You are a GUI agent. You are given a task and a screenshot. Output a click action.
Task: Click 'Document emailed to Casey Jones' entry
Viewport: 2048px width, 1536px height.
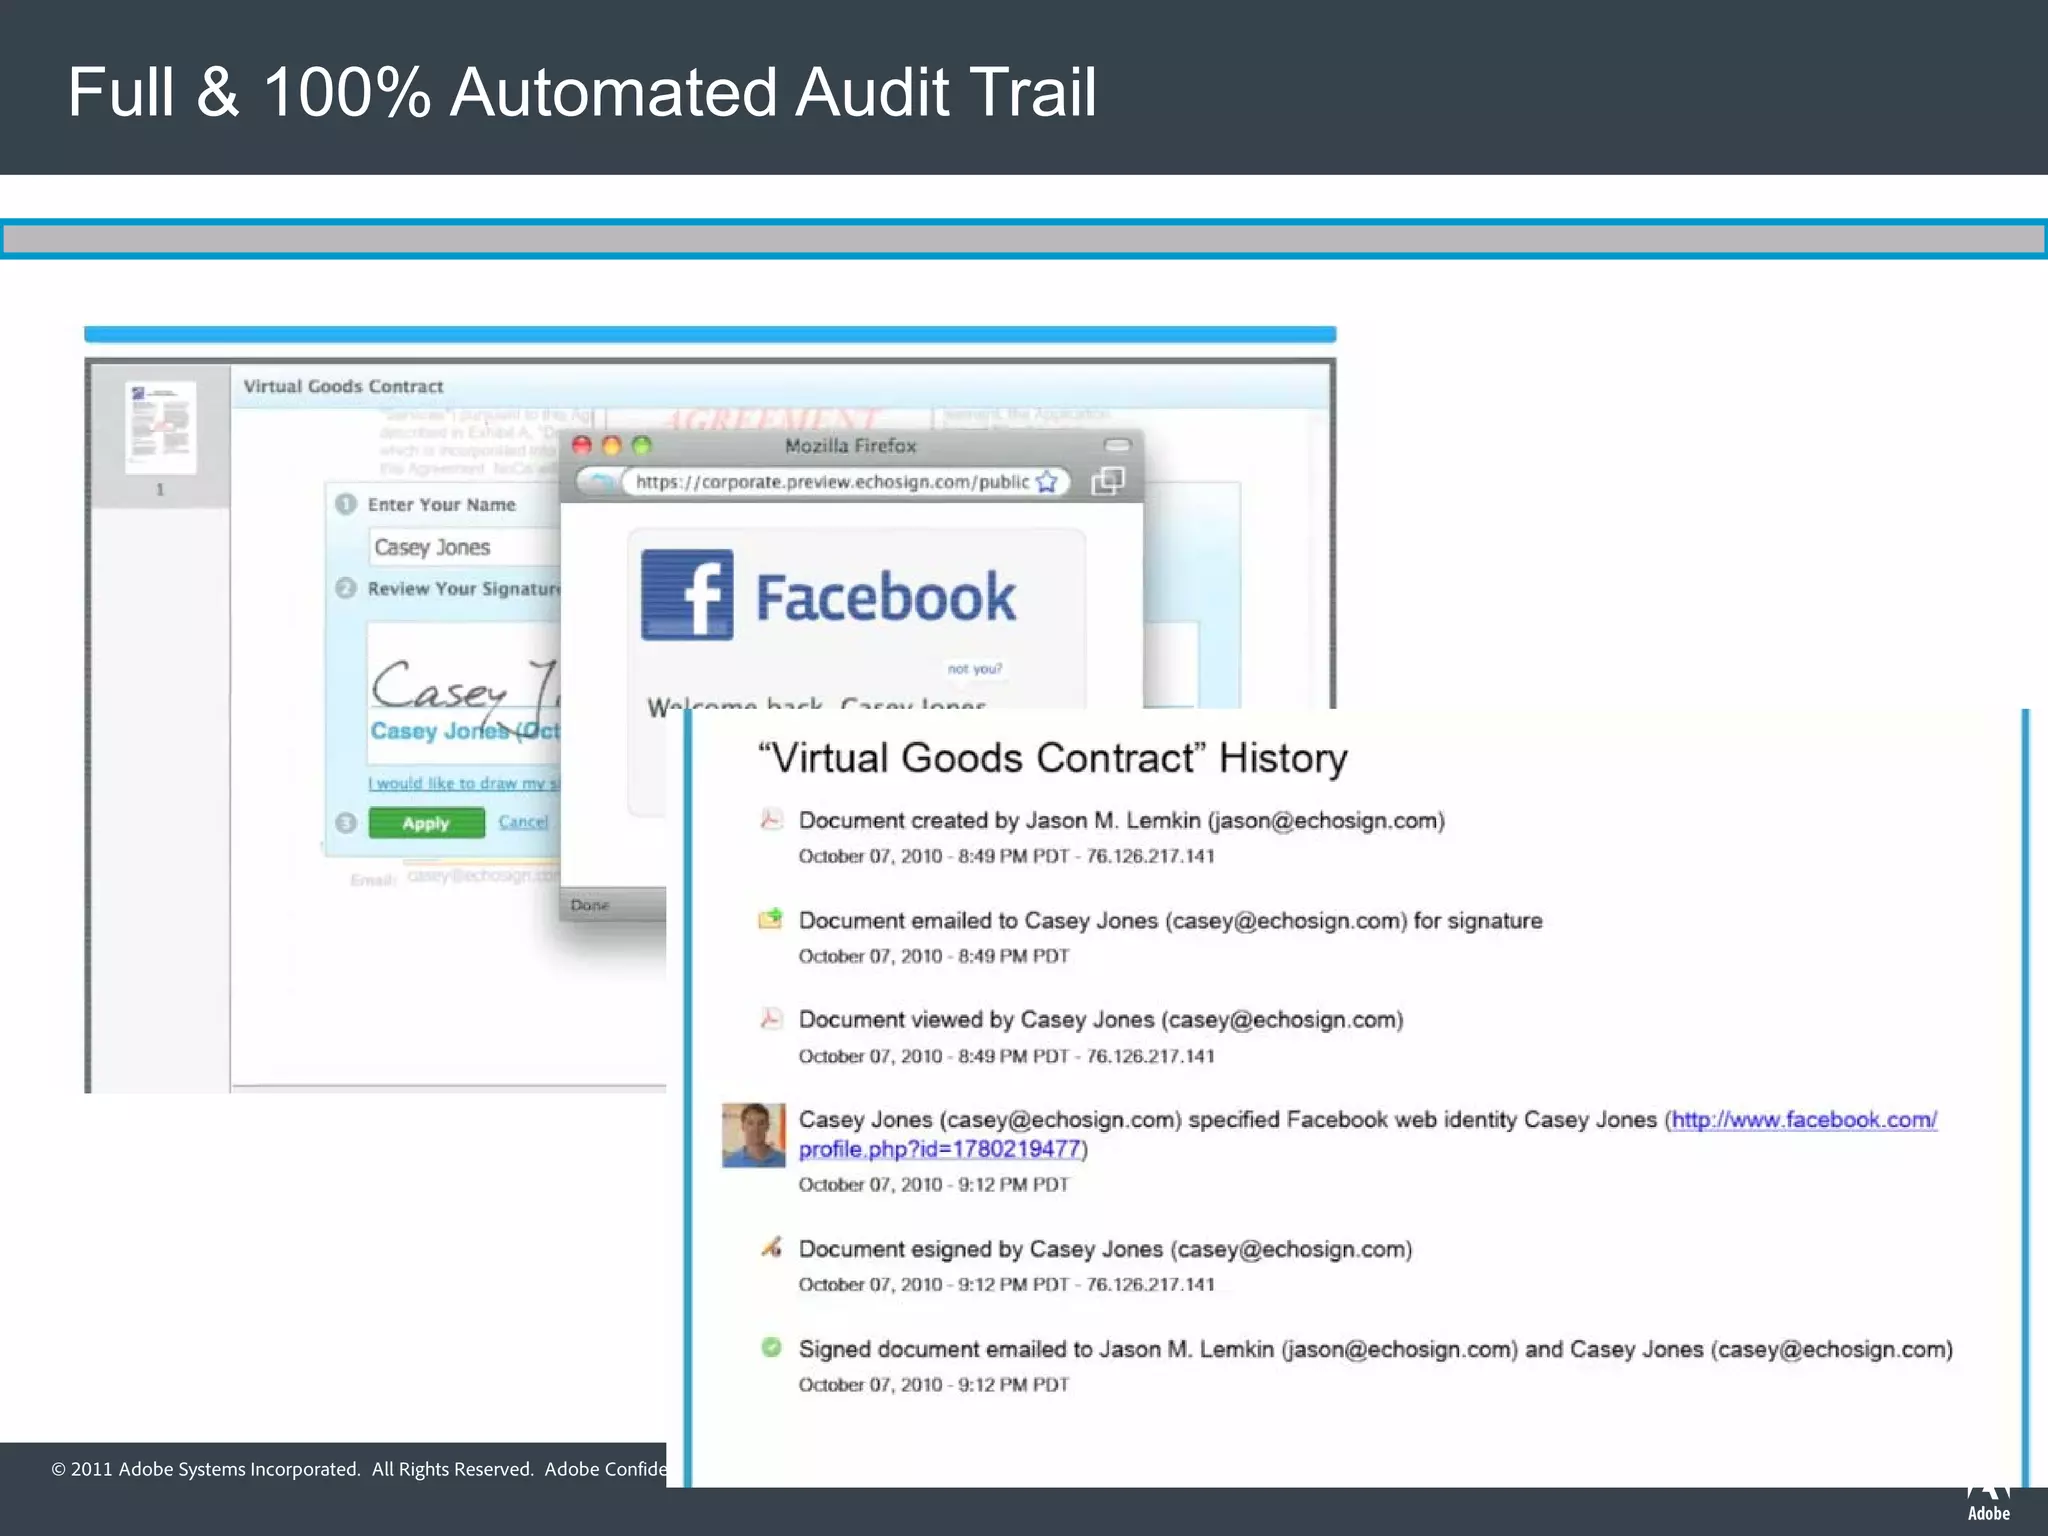tap(1171, 921)
